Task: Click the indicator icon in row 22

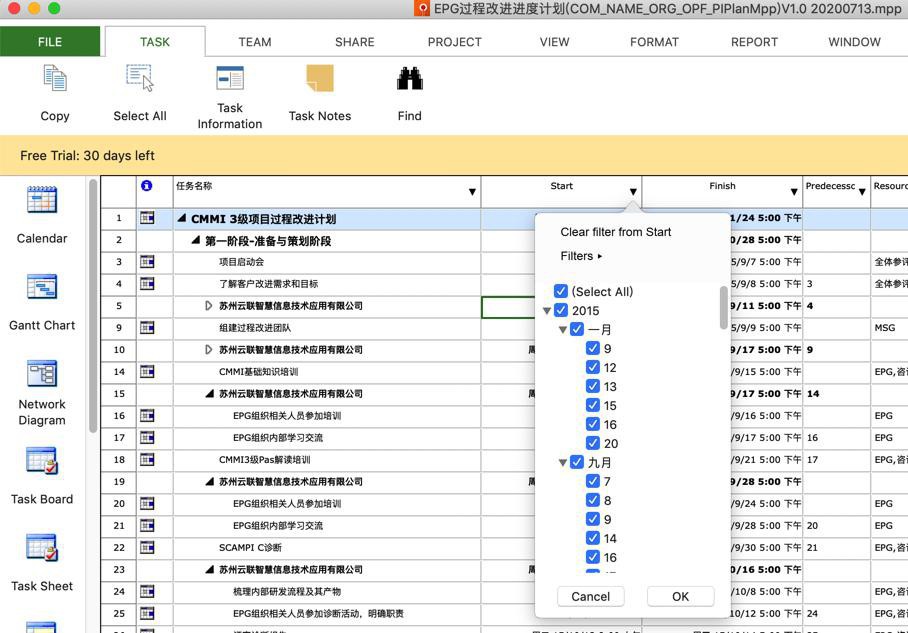Action: 147,547
